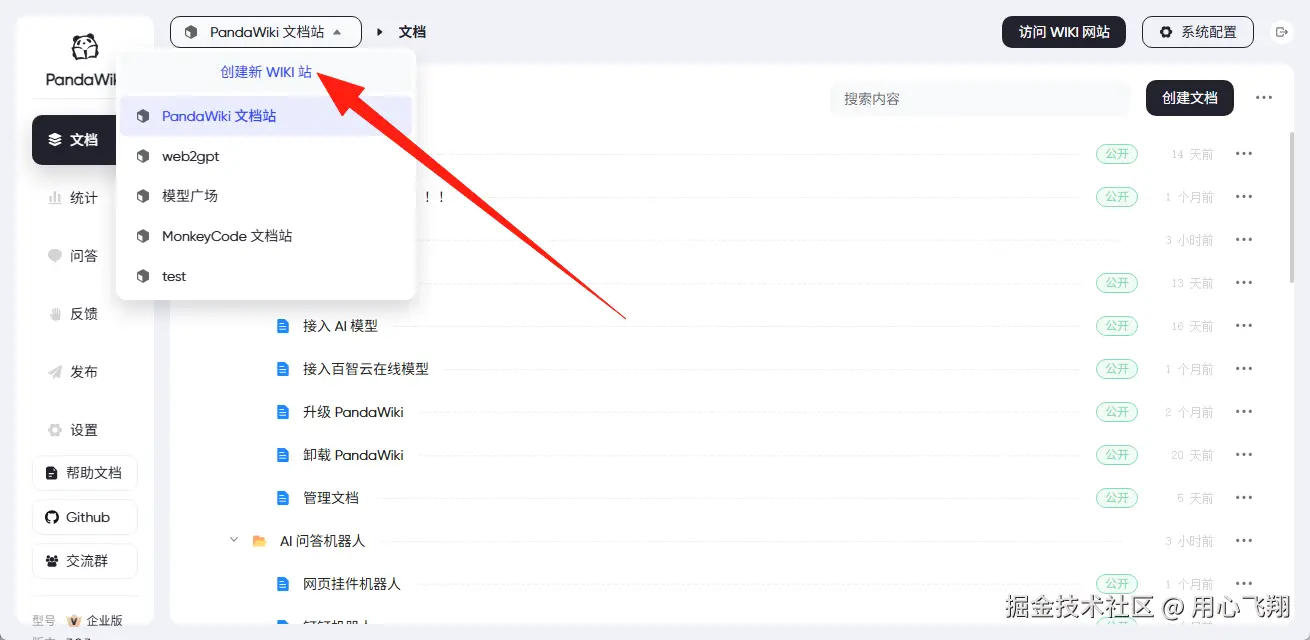Click the 创建文档 button

click(1190, 98)
